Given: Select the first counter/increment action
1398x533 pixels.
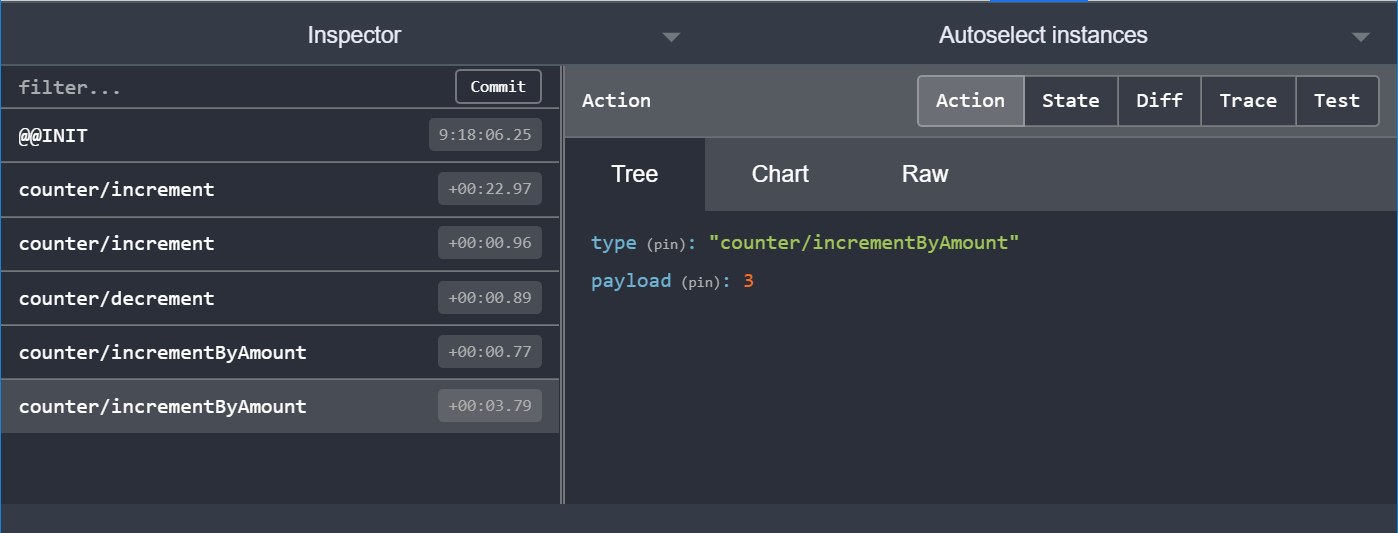Looking at the screenshot, I should [280, 189].
